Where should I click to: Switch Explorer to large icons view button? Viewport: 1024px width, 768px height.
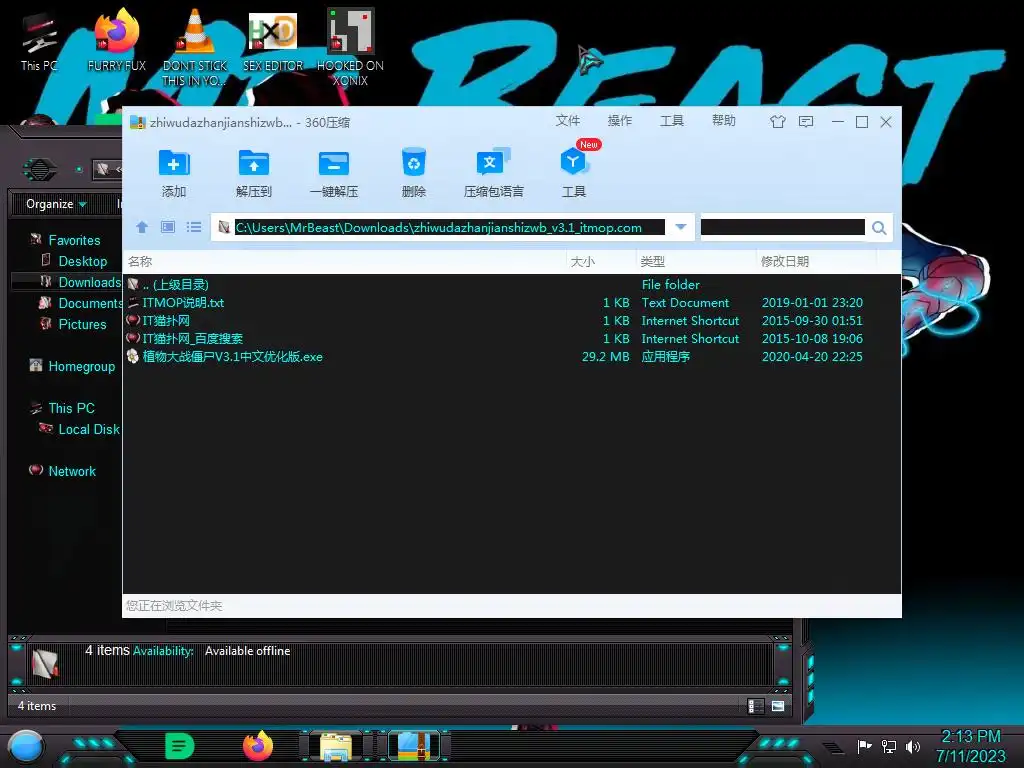tap(778, 706)
